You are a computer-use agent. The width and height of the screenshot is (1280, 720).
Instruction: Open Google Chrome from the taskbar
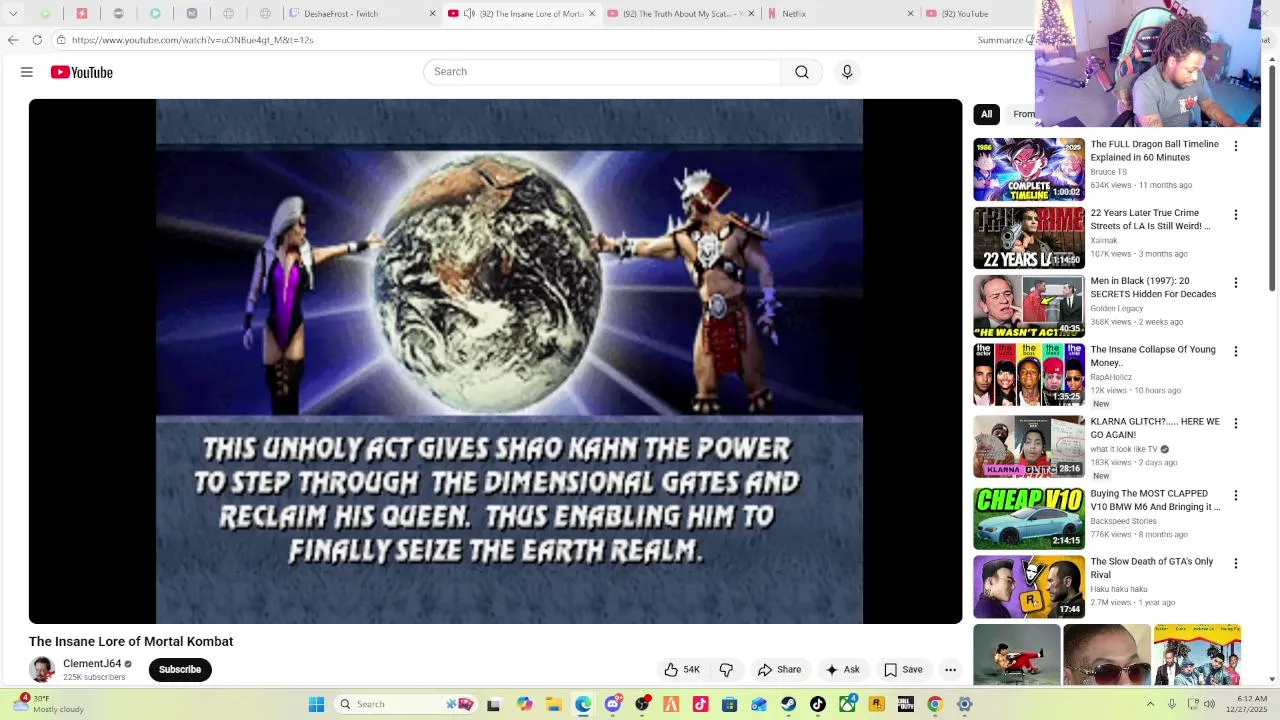935,705
